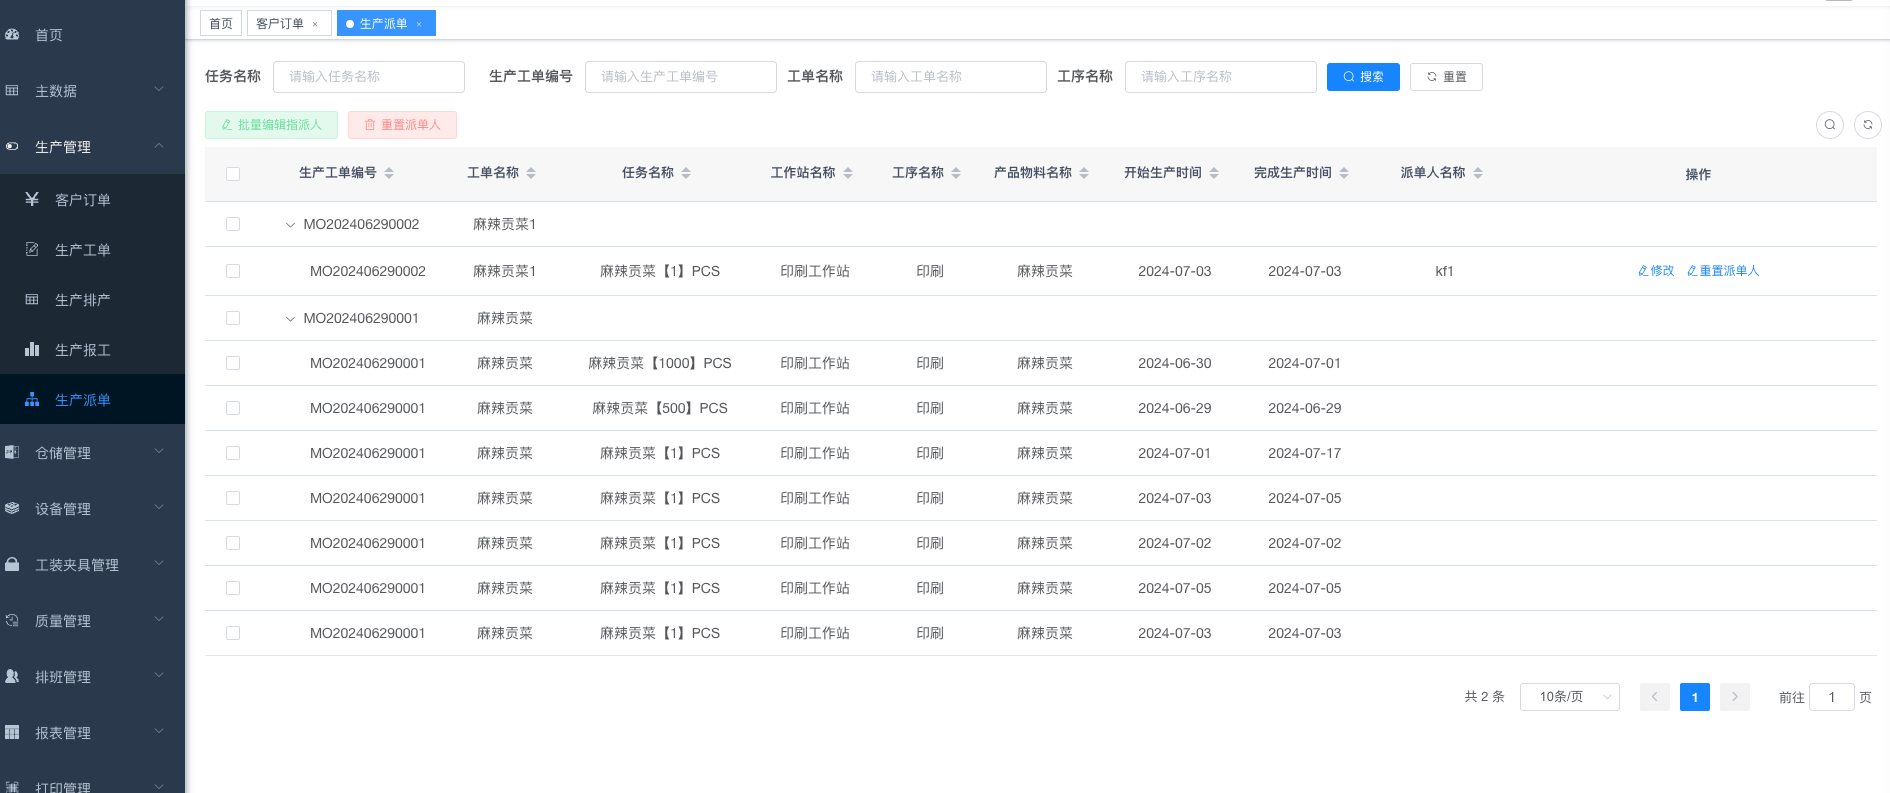Screen dimensions: 1890x793
Task: Click the 工装夹具管理 lock icon
Action: pyautogui.click(x=12, y=564)
